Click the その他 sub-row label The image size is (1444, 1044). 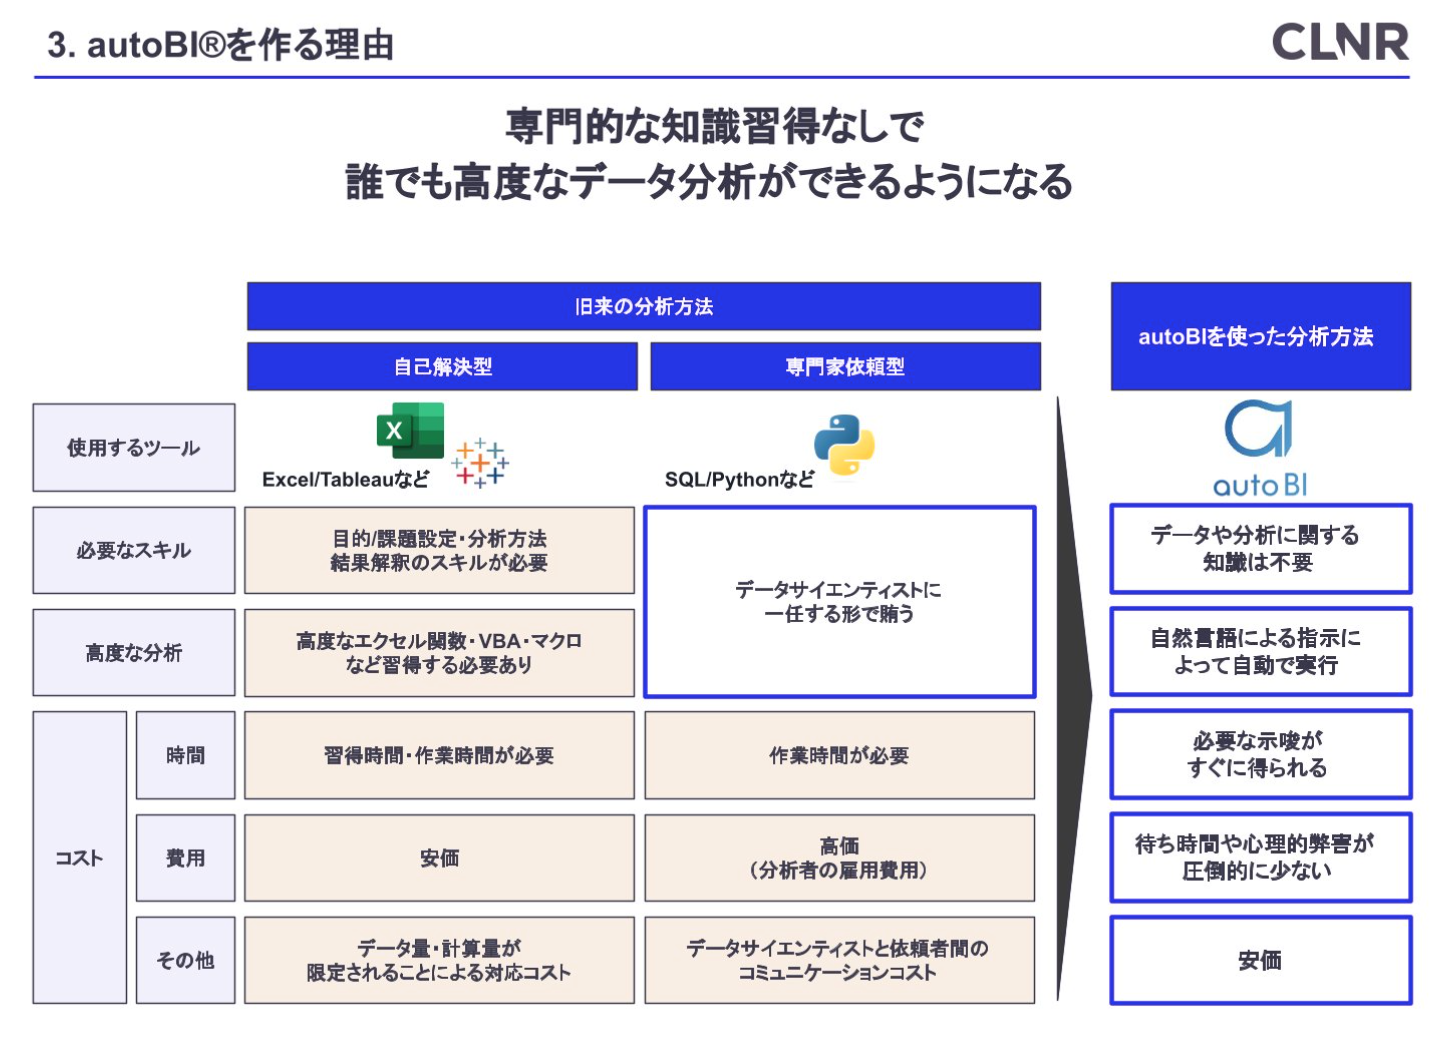(x=186, y=960)
